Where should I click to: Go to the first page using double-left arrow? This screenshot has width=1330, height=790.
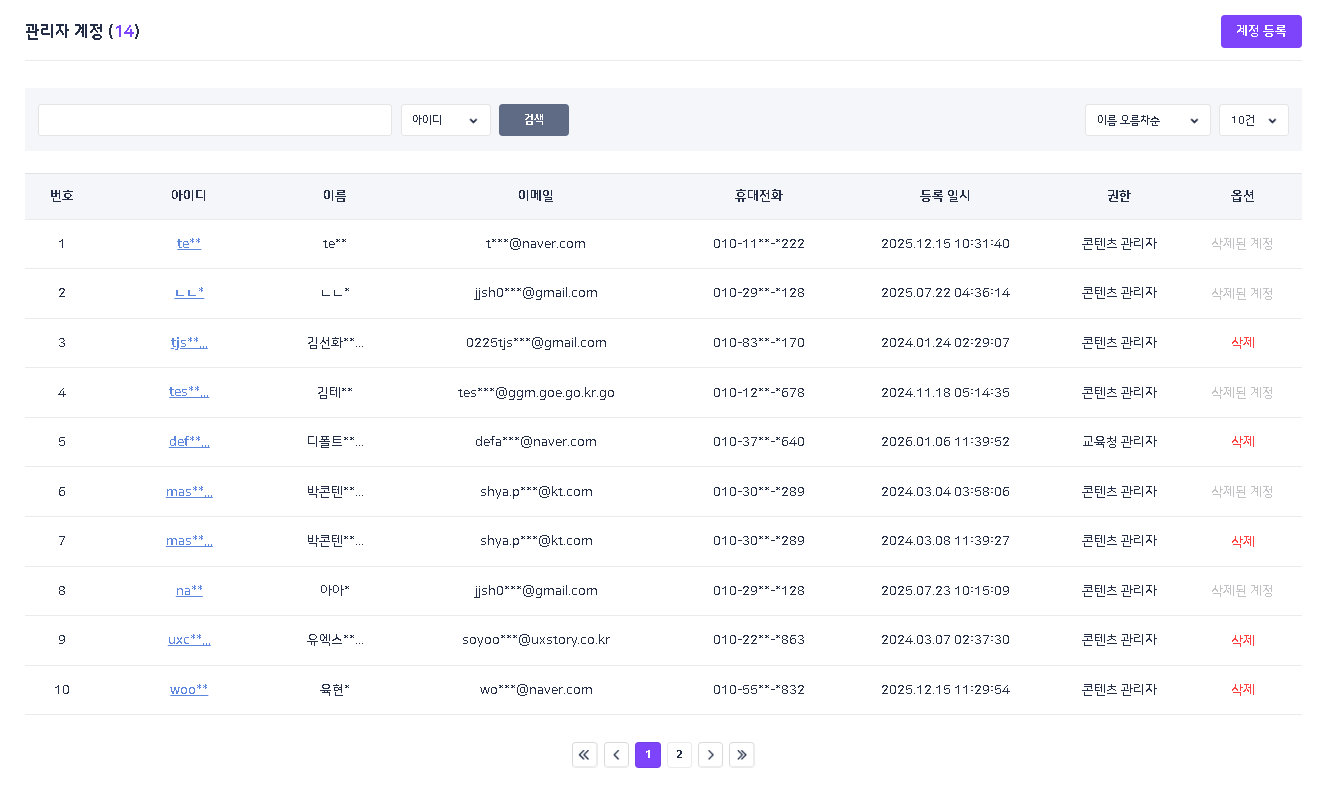(x=585, y=755)
